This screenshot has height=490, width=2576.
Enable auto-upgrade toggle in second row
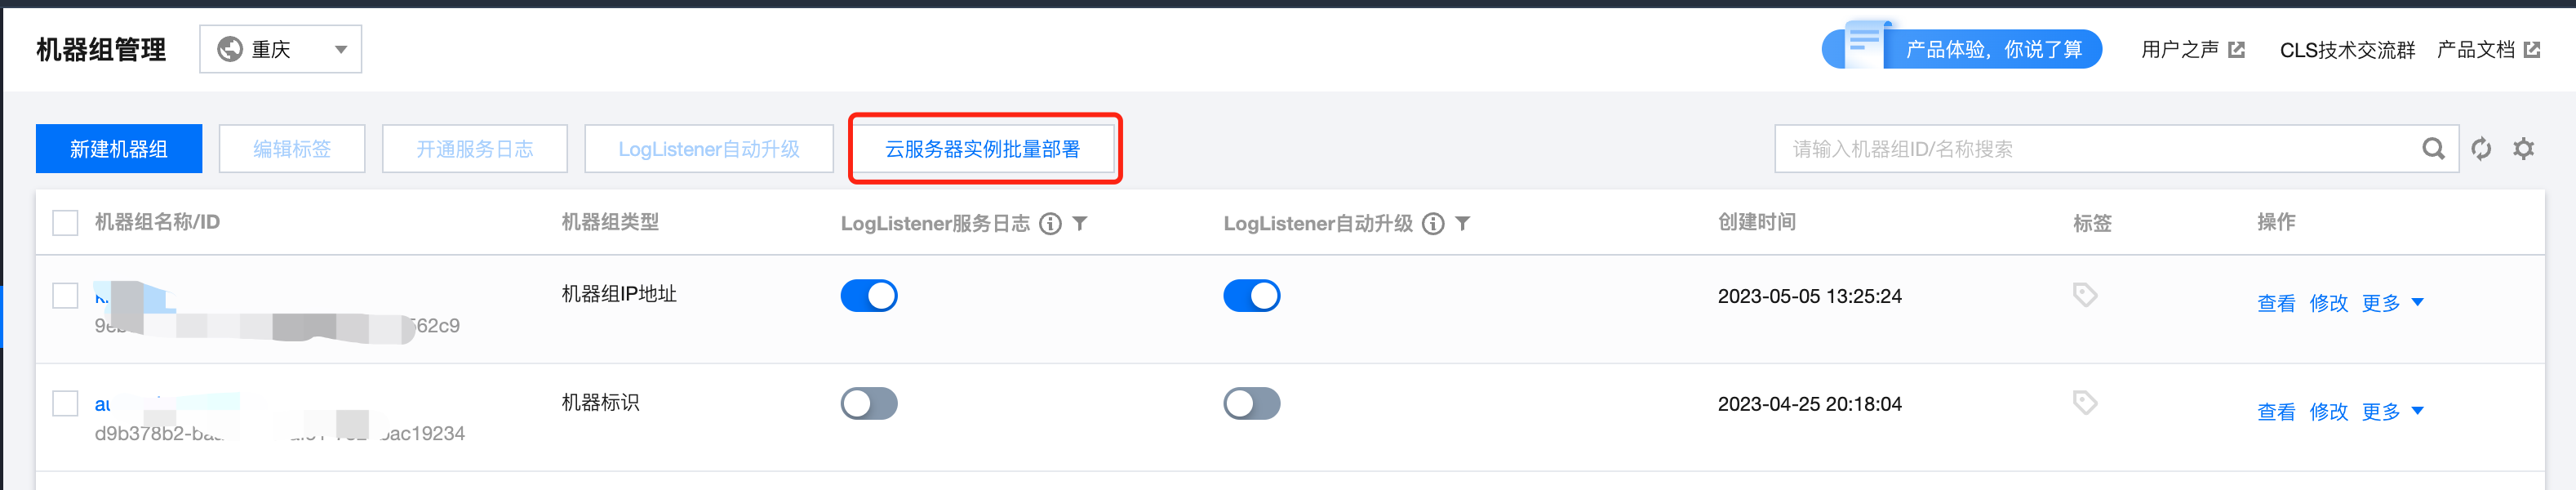pyautogui.click(x=1252, y=404)
